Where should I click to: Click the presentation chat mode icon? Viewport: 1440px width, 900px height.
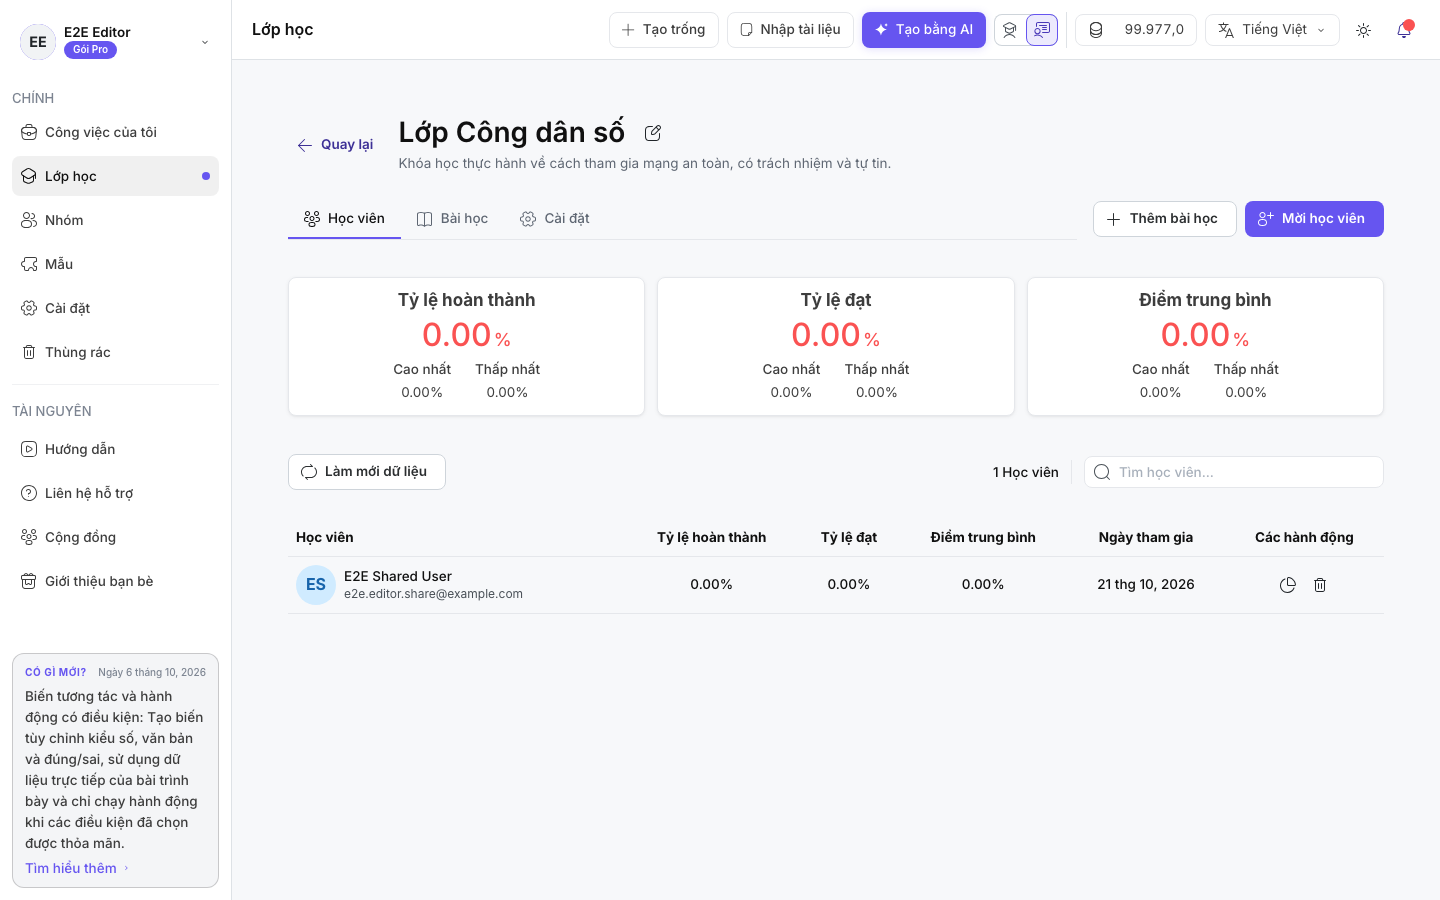click(x=1042, y=30)
